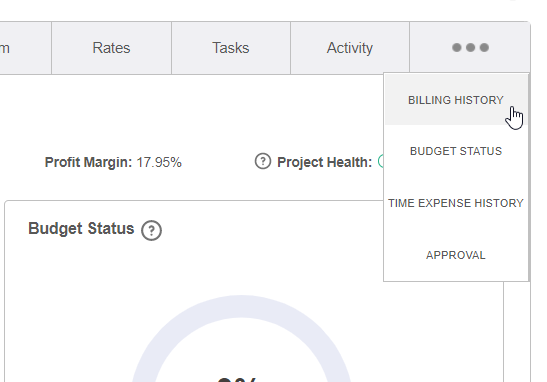
Task: Switch to the Tasks tab
Action: pyautogui.click(x=231, y=48)
